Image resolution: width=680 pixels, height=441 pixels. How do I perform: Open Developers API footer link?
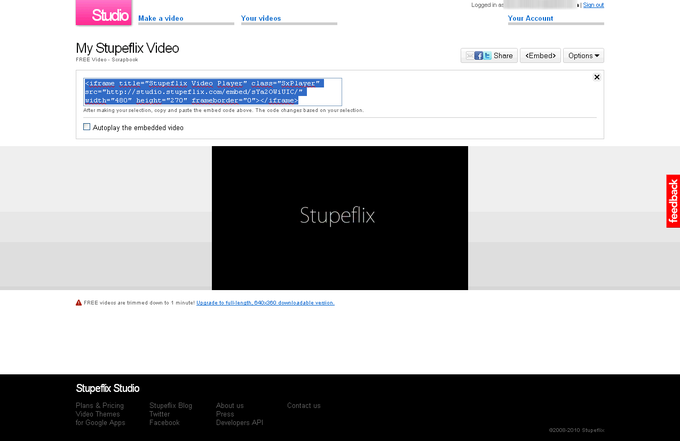pyautogui.click(x=239, y=422)
